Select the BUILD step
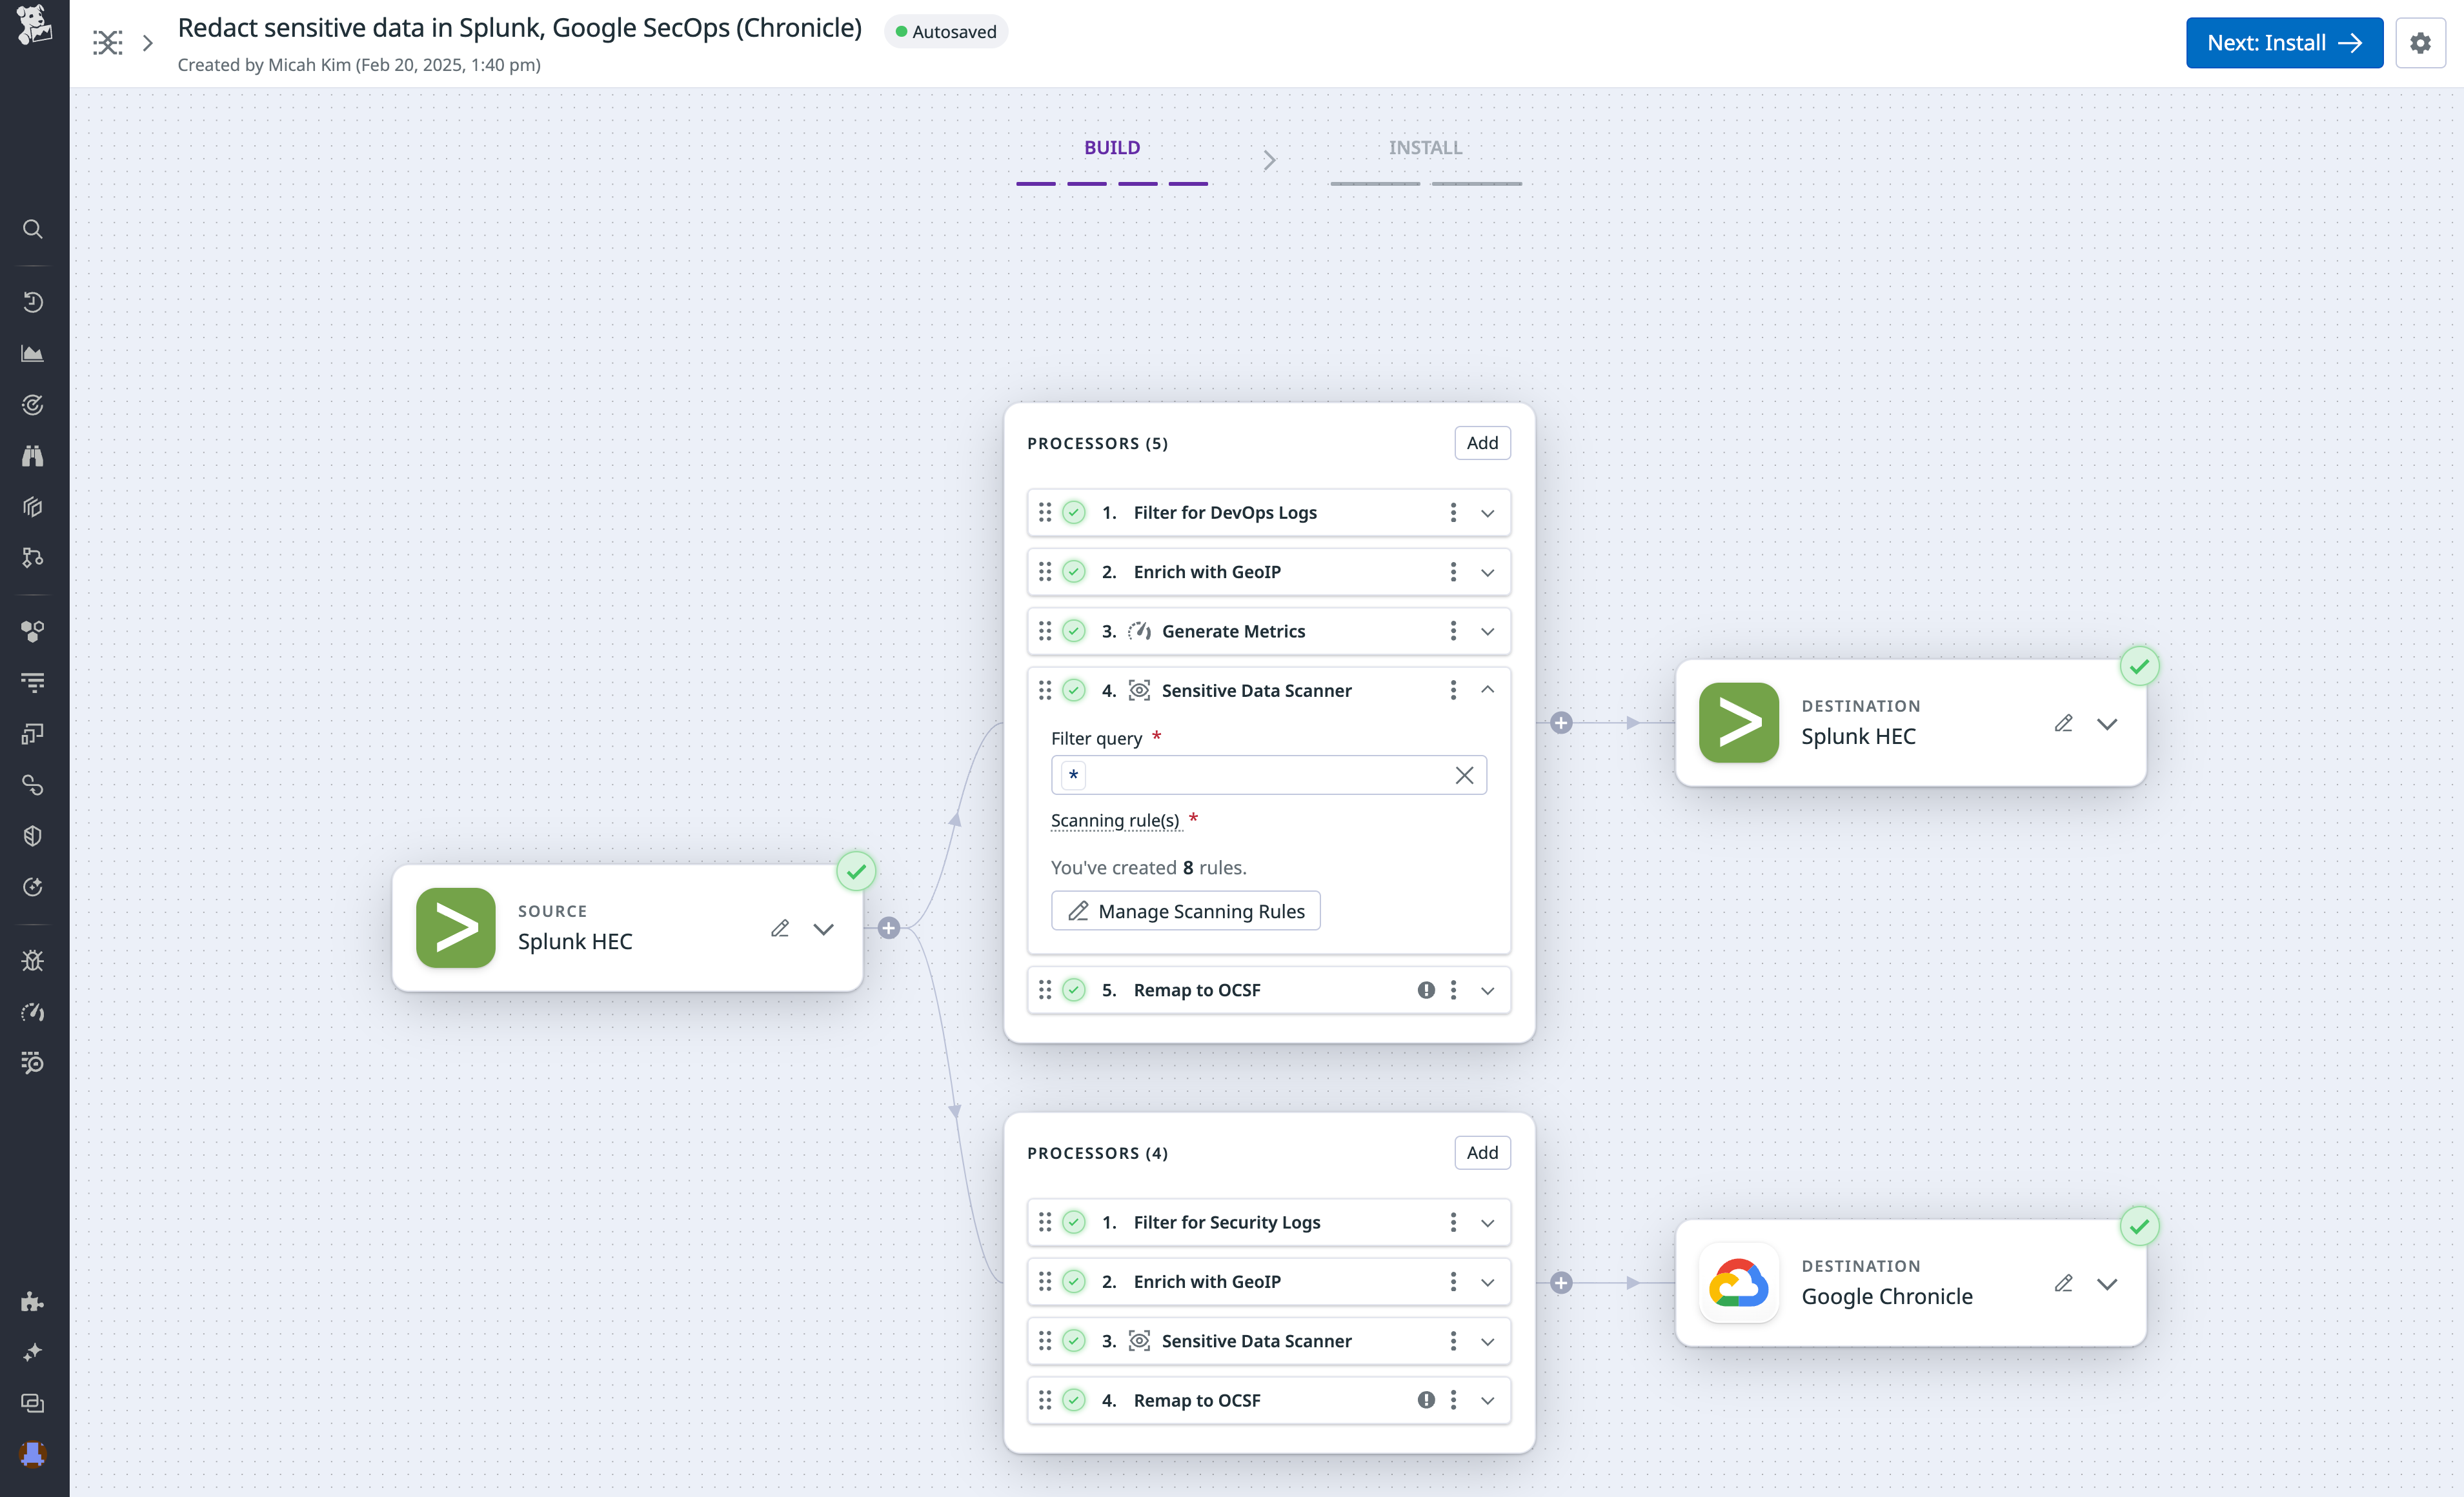2464x1497 pixels. click(1112, 147)
